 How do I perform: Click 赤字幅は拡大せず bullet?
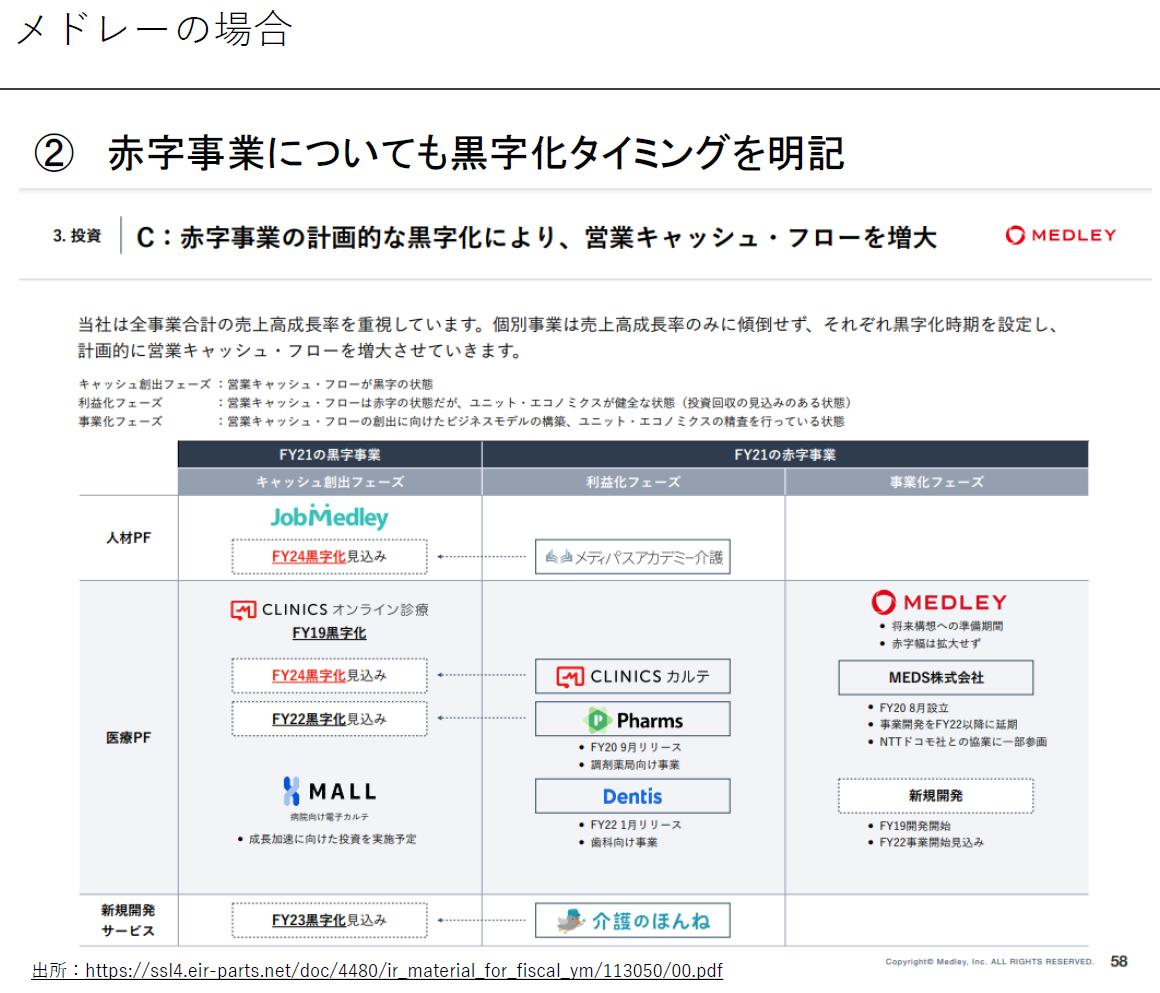tap(936, 644)
